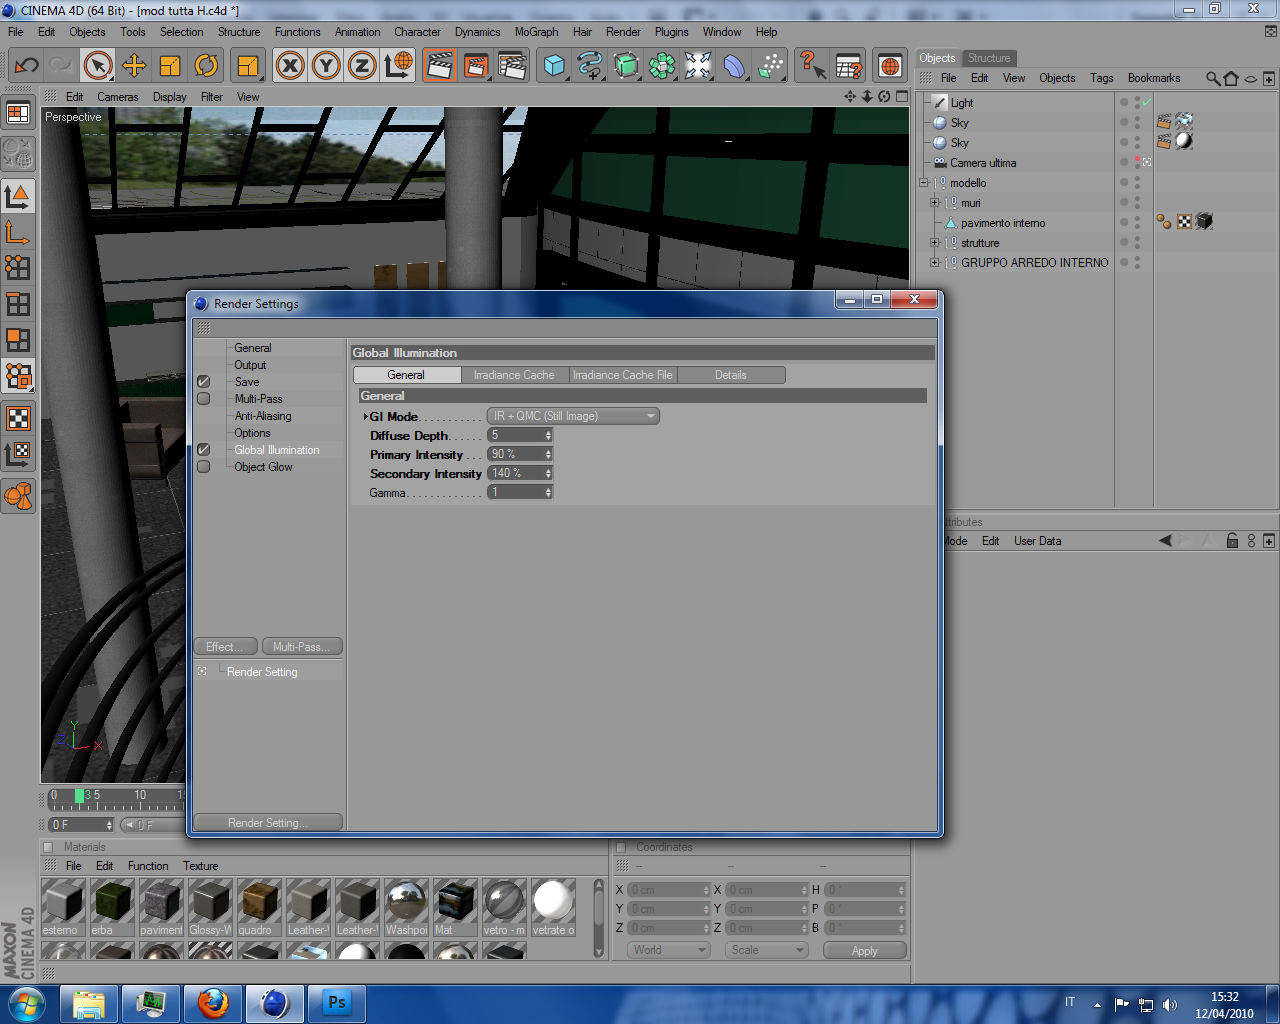Toggle the Global Illumination checkbox
This screenshot has width=1280, height=1024.
[x=204, y=450]
